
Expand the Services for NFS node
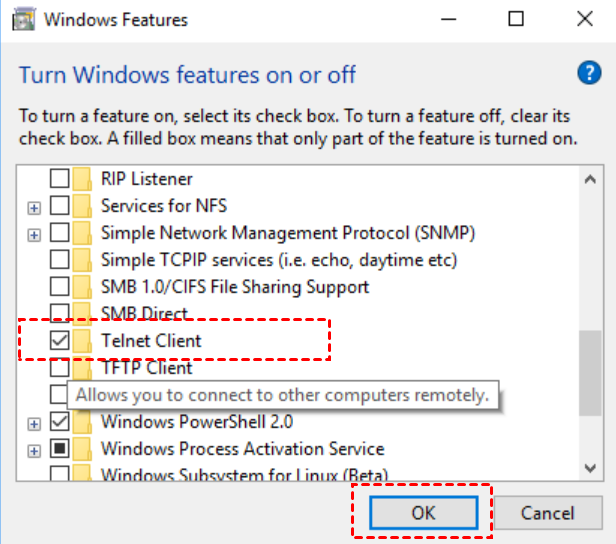[35, 207]
